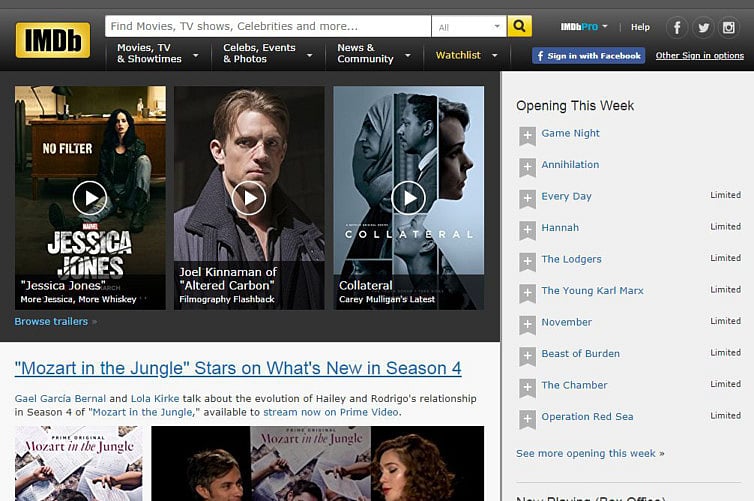Expand the Watchlist dropdown arrow
Viewport: 754px width, 501px height.
point(493,56)
